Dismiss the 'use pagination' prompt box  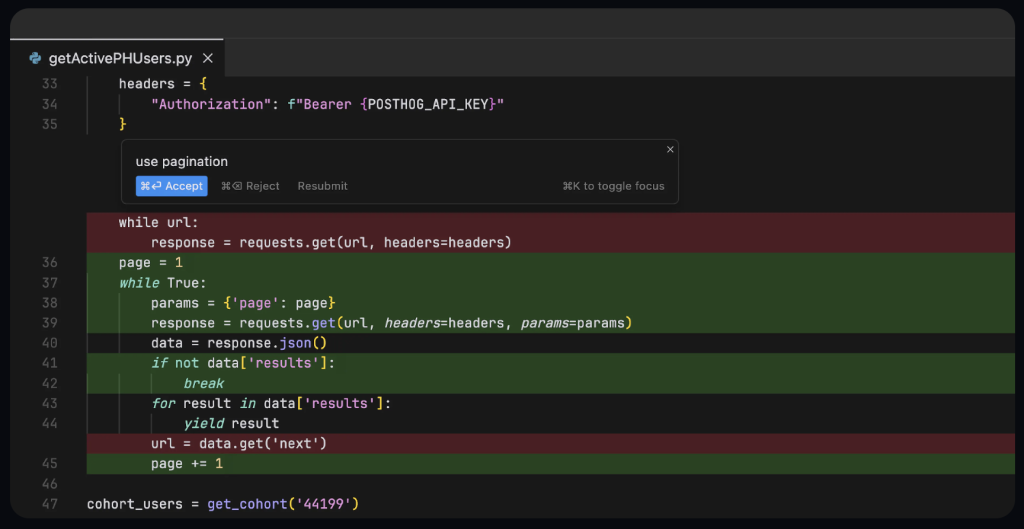pos(670,149)
